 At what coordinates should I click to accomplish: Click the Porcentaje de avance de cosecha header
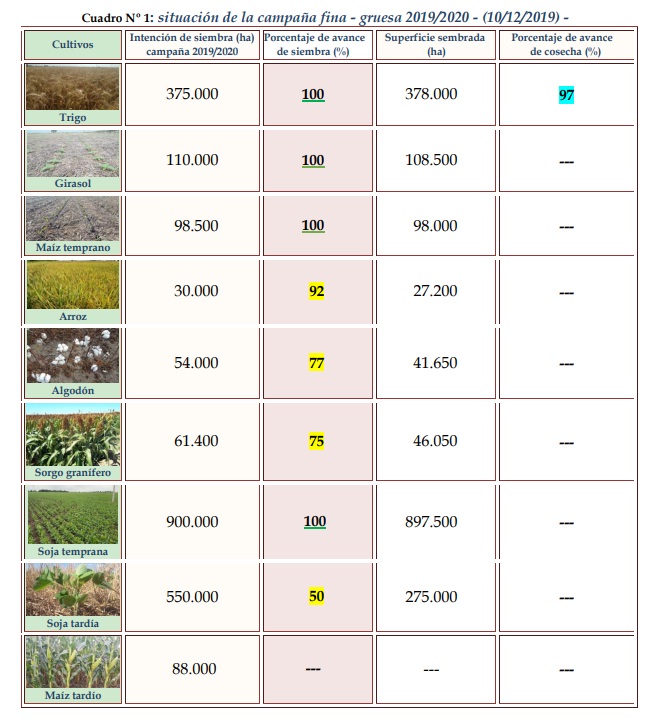tap(566, 44)
